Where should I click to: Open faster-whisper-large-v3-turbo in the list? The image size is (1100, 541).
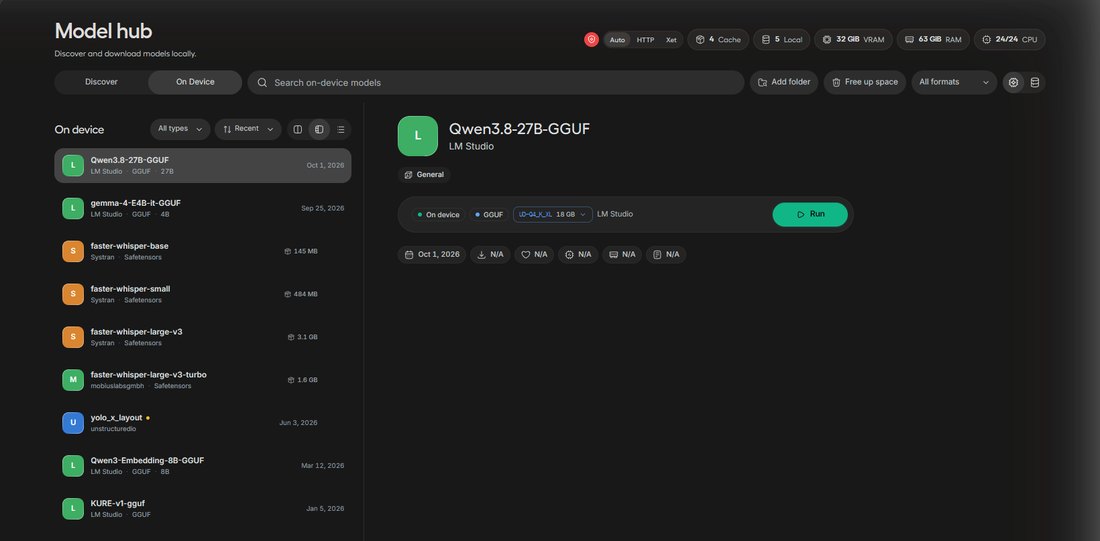203,380
